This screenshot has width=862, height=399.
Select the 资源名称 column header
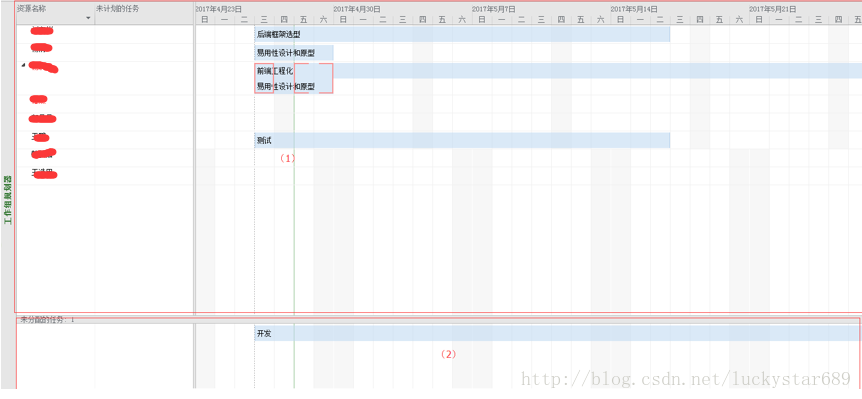(56, 14)
